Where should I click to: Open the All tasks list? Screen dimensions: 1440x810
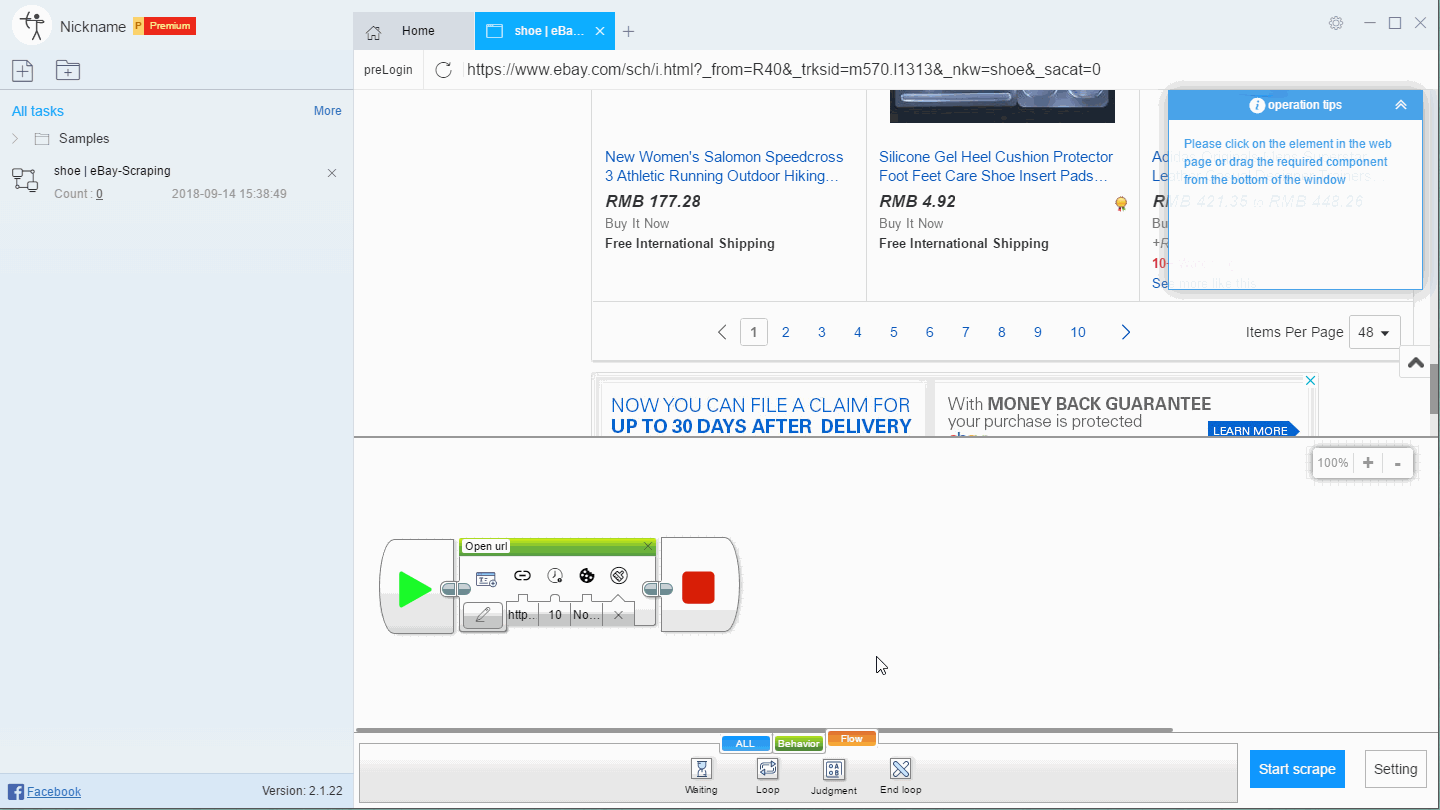[38, 111]
